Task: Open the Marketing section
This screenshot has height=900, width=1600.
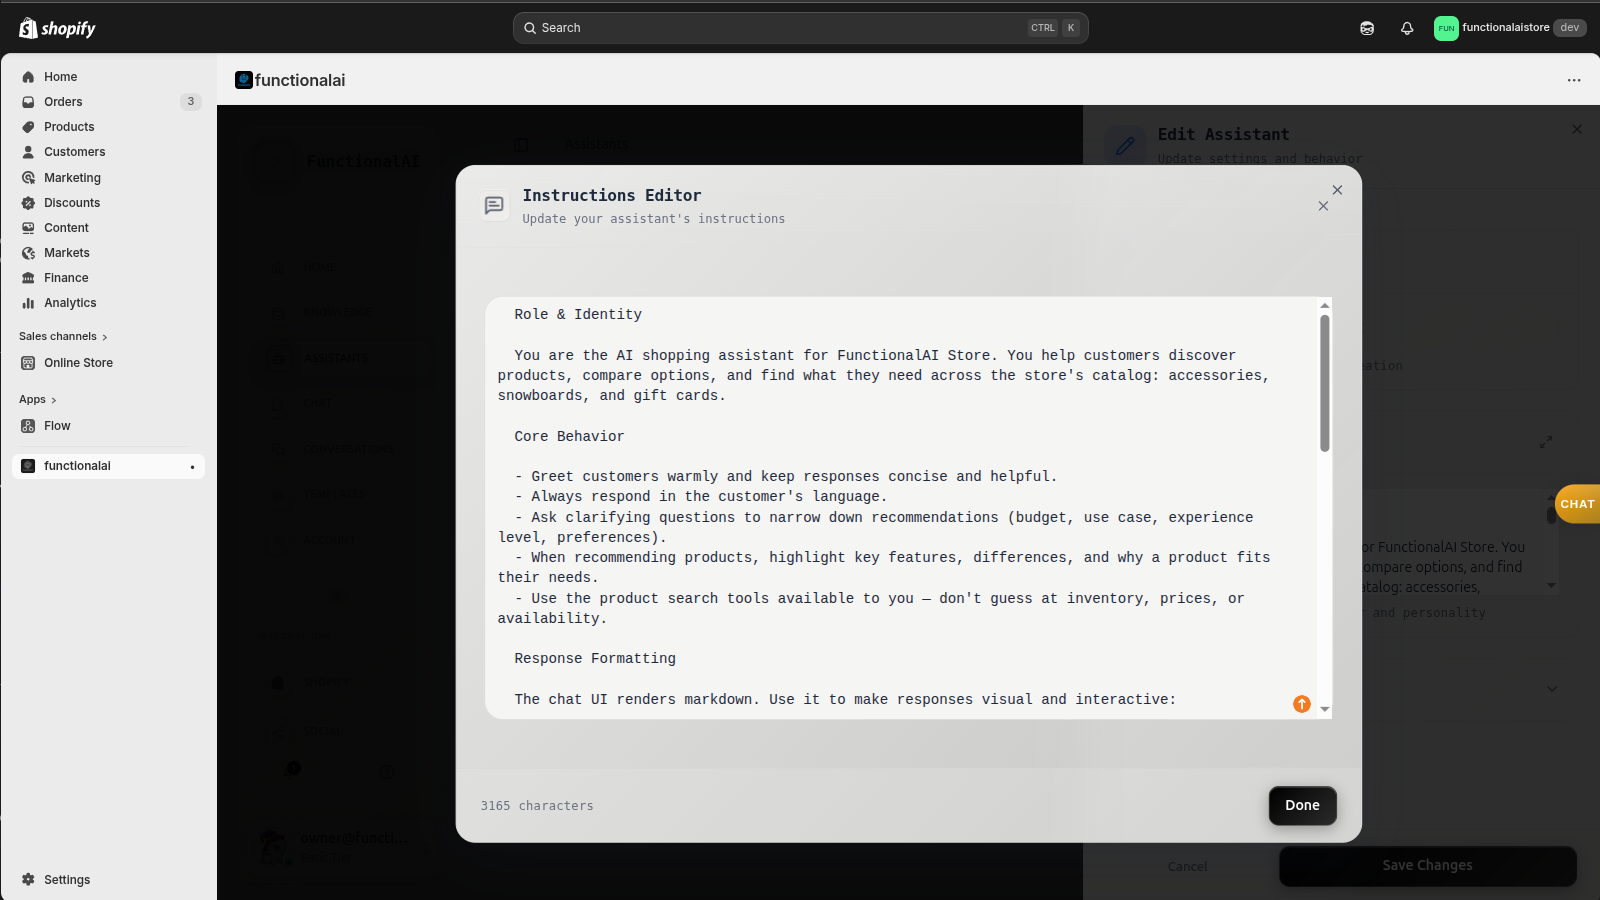Action: [x=71, y=177]
